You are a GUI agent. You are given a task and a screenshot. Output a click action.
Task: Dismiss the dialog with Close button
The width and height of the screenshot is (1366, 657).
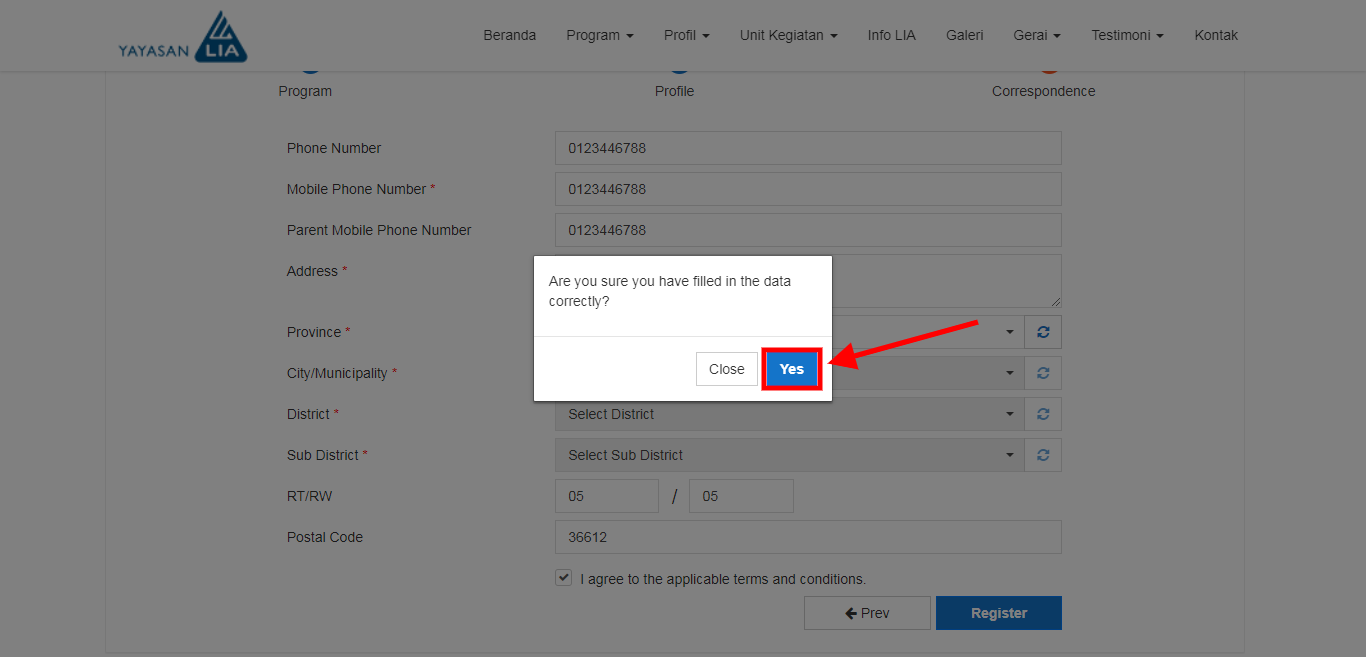[x=726, y=369]
